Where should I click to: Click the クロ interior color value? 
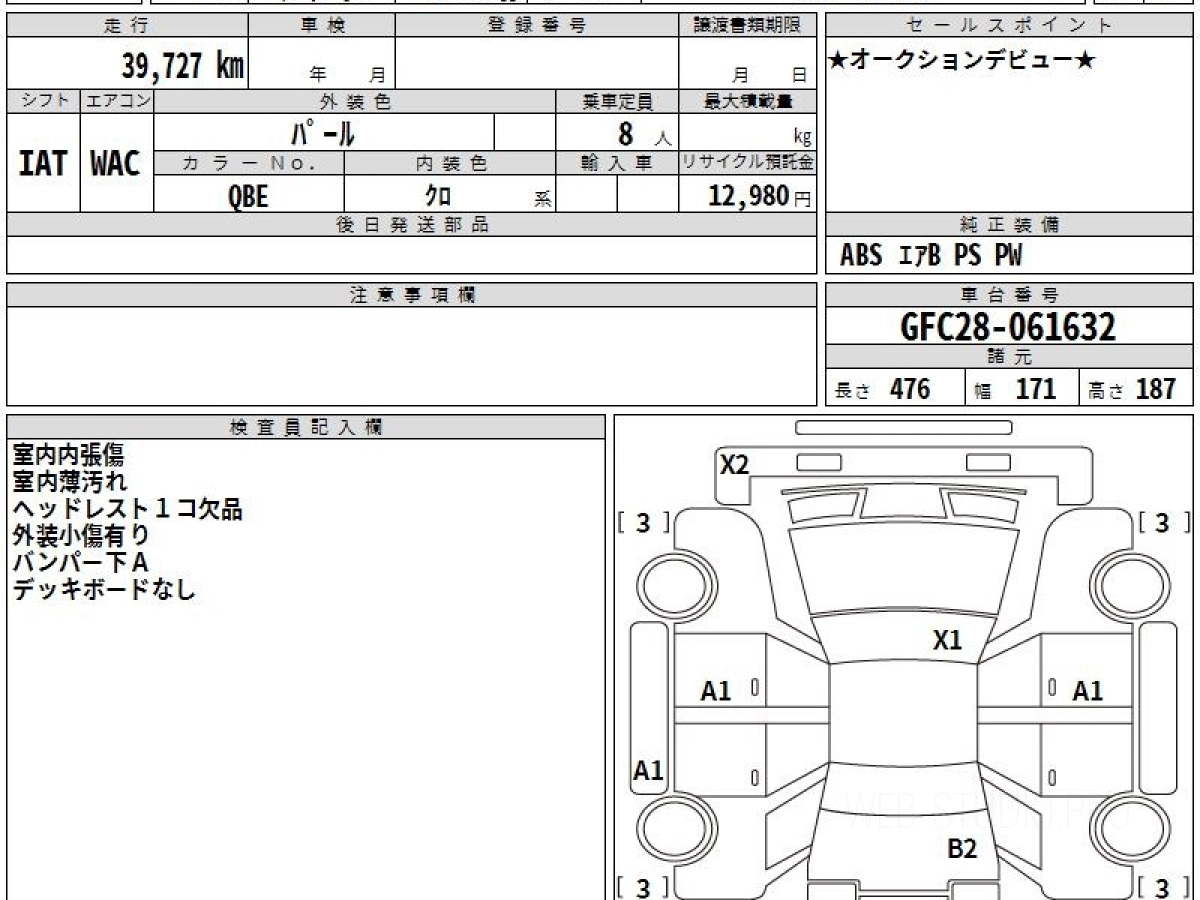[438, 197]
